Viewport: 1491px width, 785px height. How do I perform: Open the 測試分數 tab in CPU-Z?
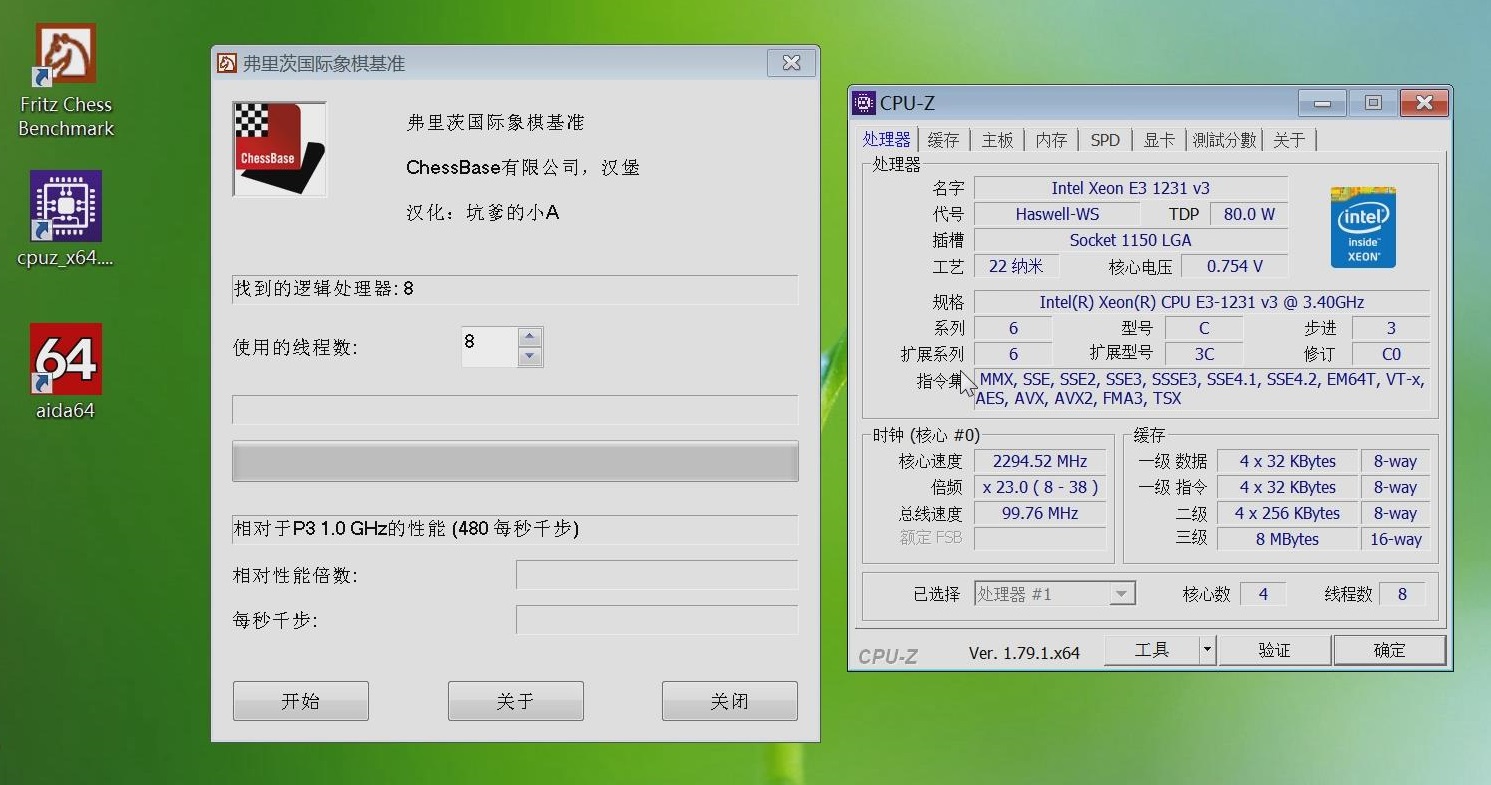tap(1224, 140)
